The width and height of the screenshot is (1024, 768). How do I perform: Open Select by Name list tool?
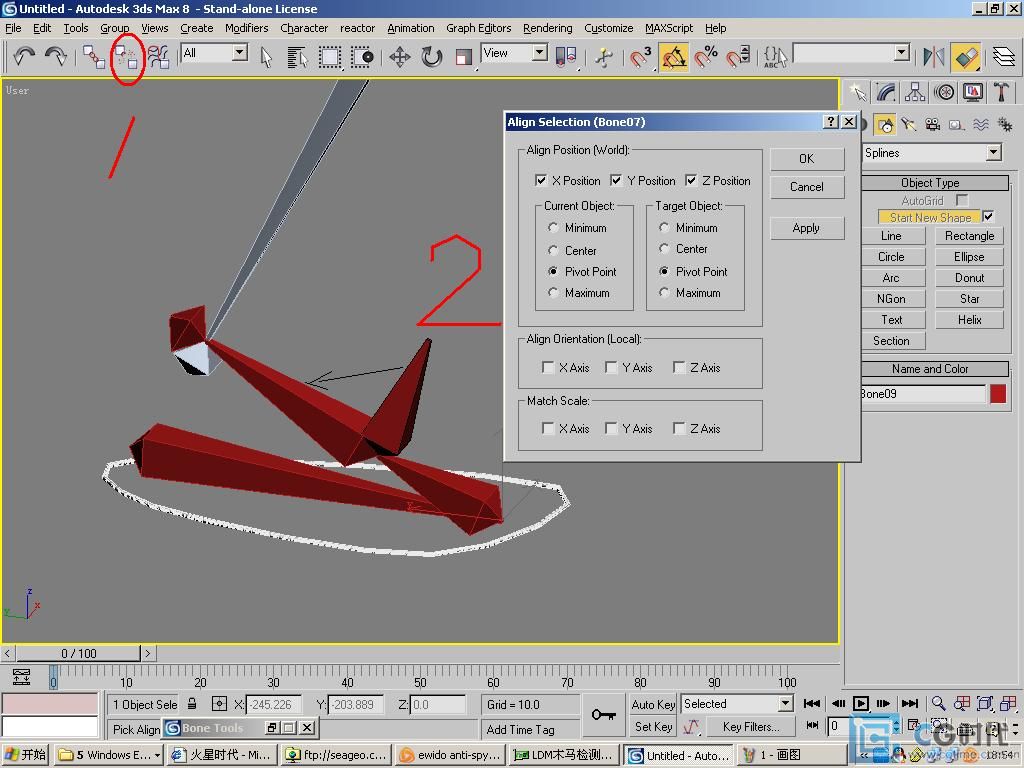(298, 57)
